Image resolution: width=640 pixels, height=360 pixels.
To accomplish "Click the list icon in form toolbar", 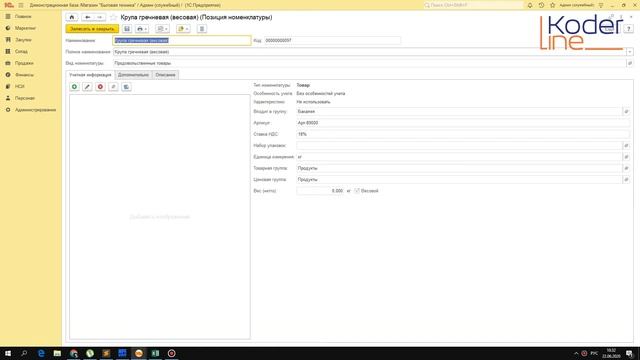I will 202,29.
